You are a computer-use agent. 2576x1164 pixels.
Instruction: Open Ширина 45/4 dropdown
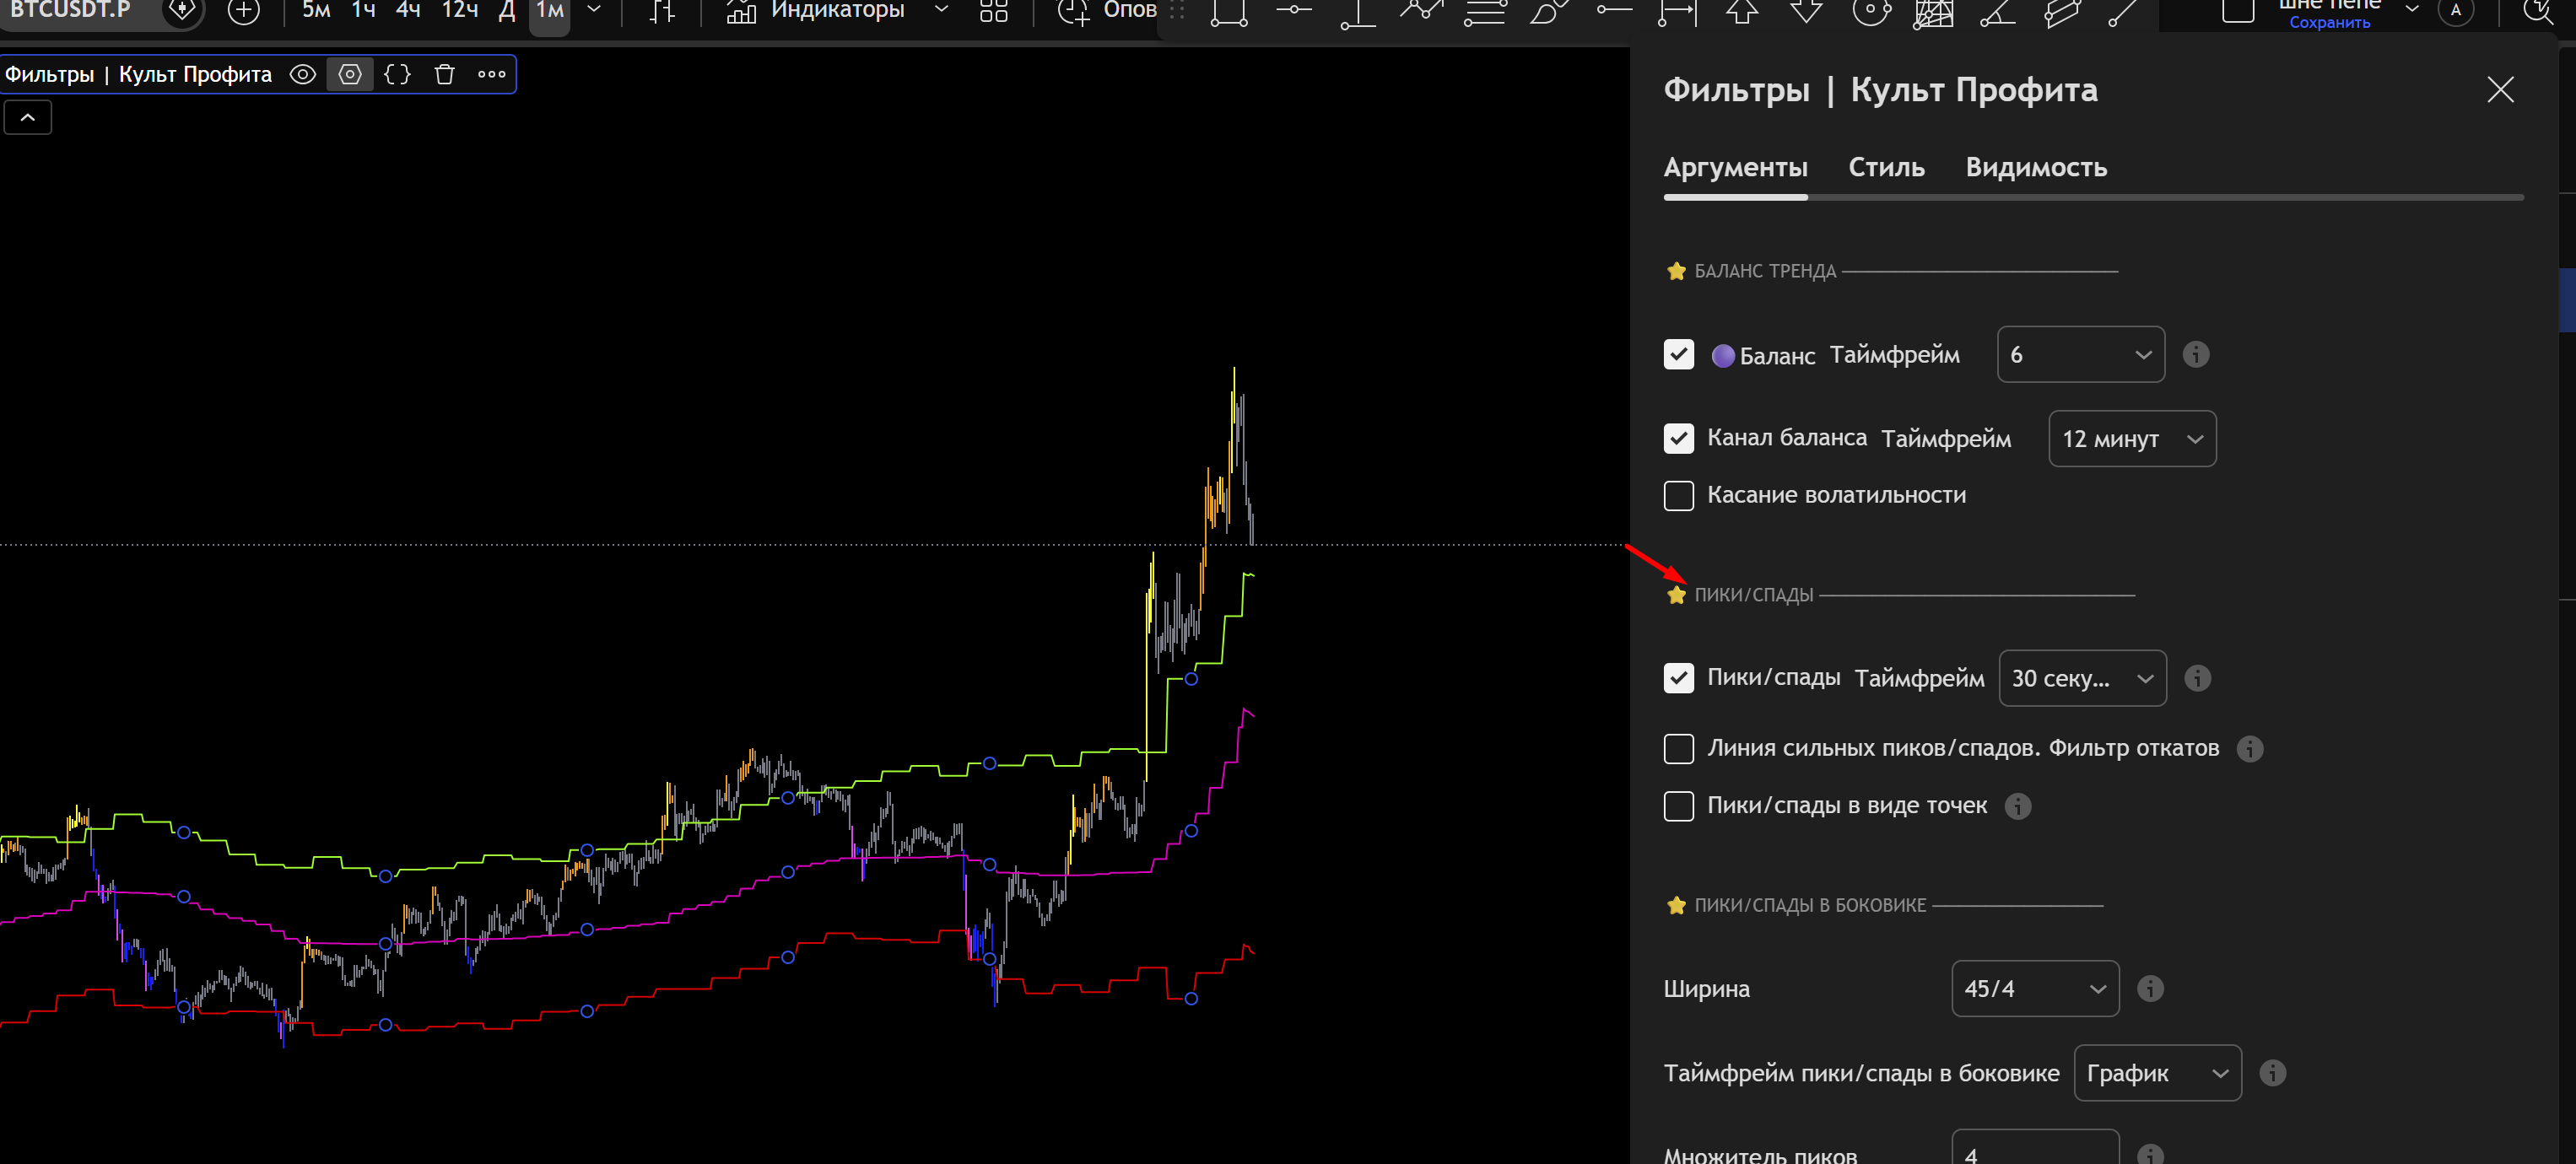[x=2034, y=988]
